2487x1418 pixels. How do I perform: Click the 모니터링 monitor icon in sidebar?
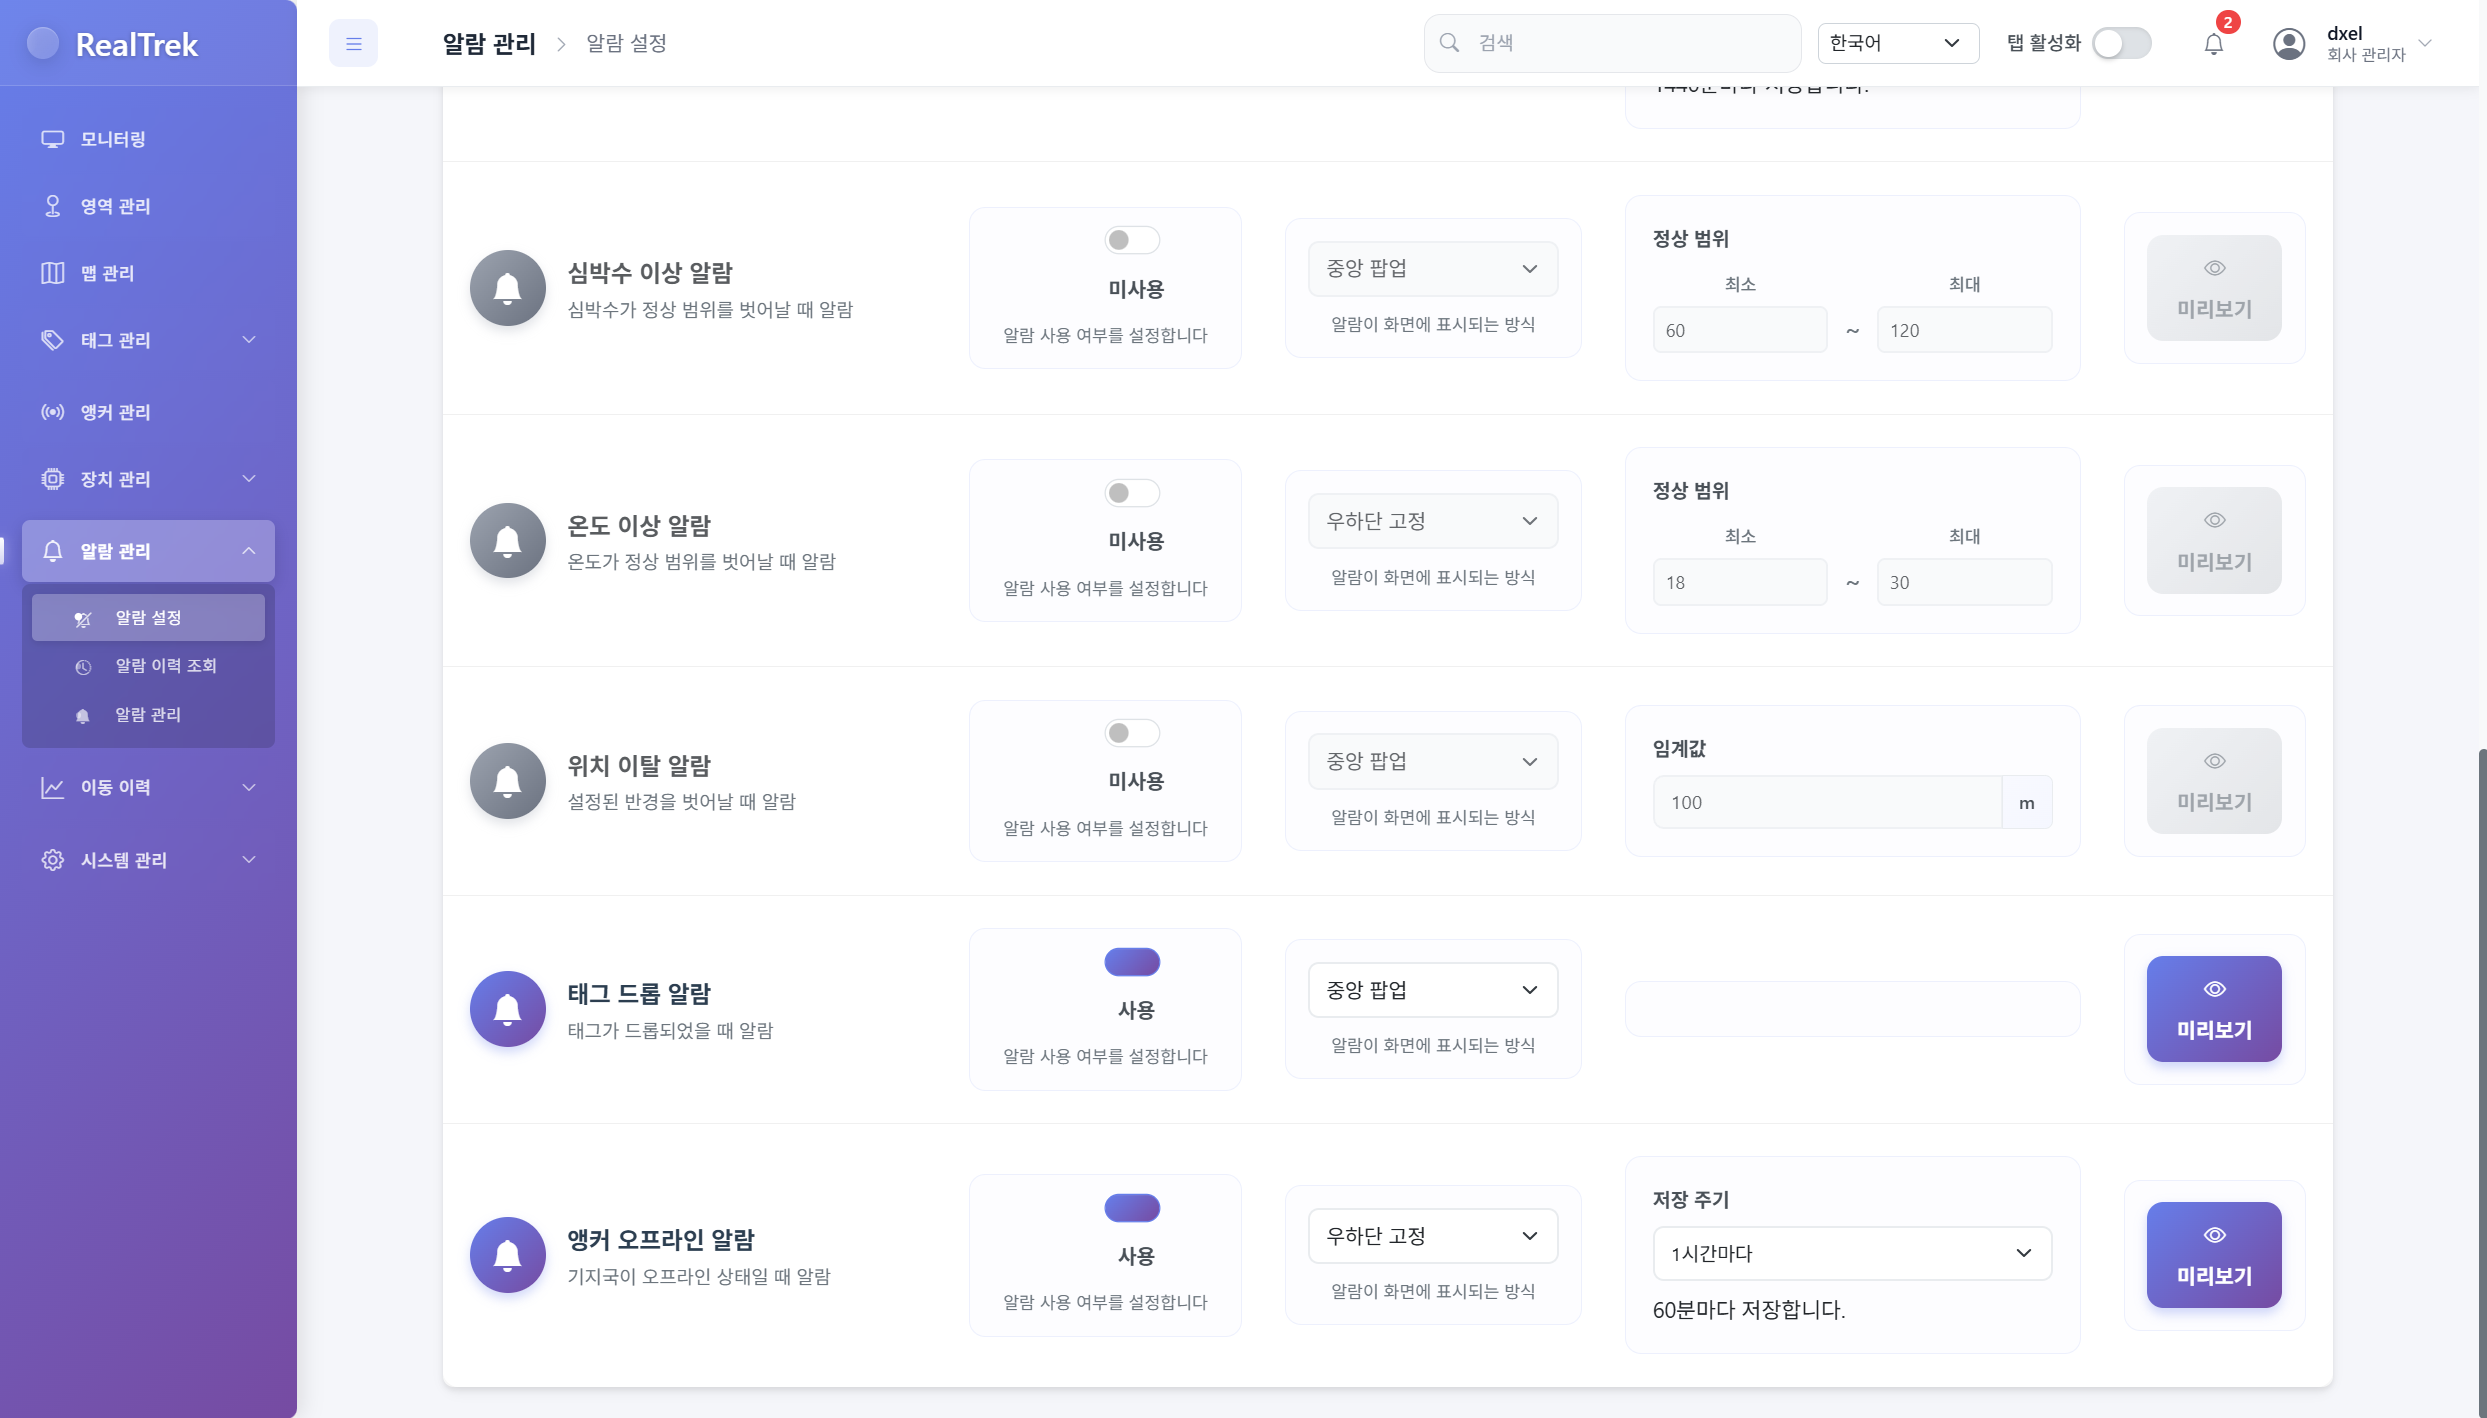click(52, 139)
